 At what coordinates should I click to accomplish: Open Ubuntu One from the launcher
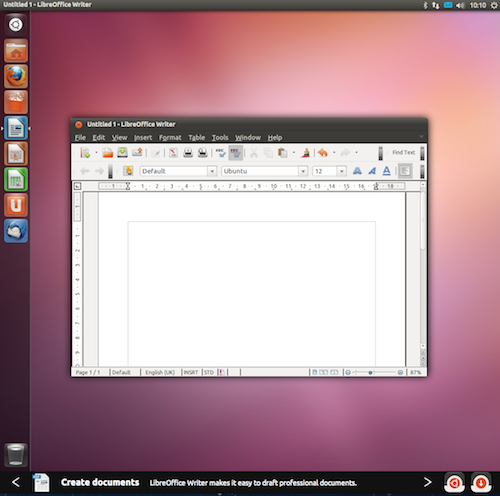(16, 205)
